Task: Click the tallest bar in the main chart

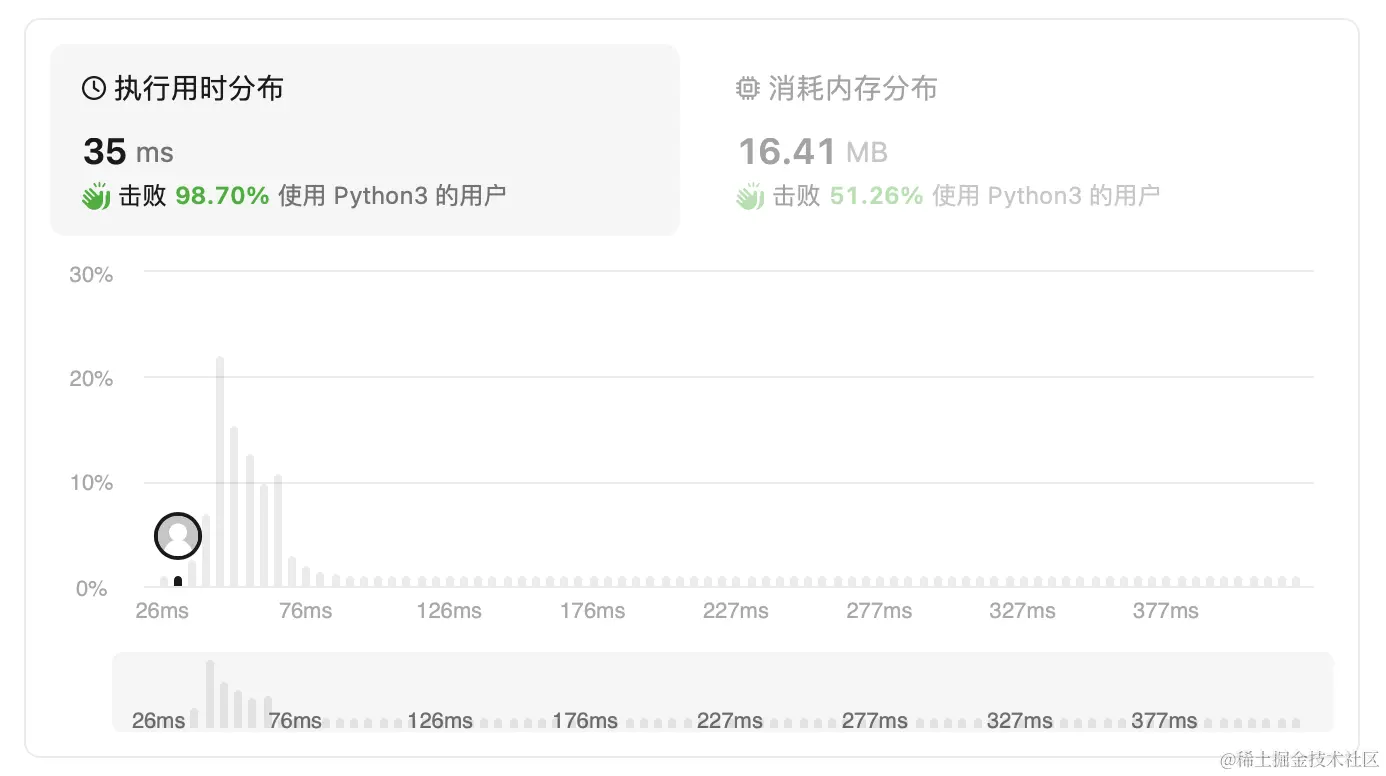Action: 220,470
